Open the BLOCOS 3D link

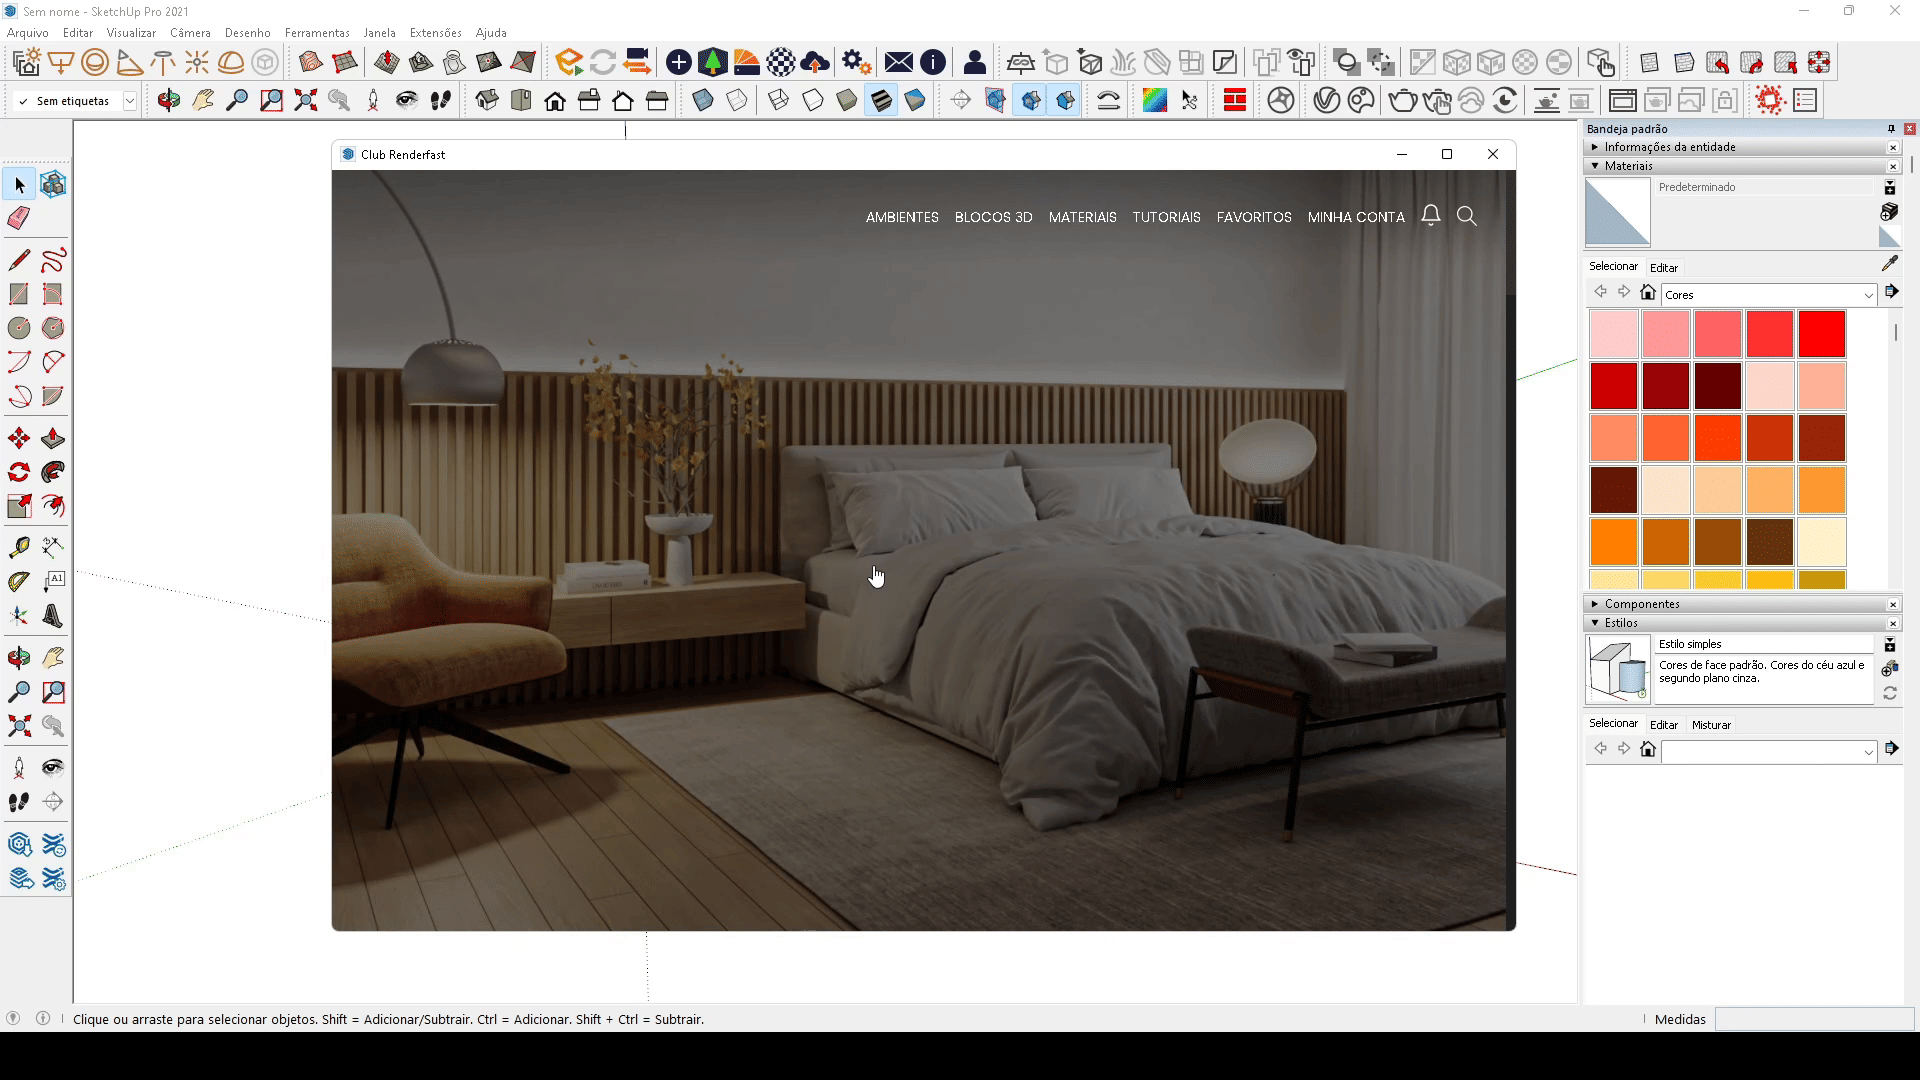[993, 217]
